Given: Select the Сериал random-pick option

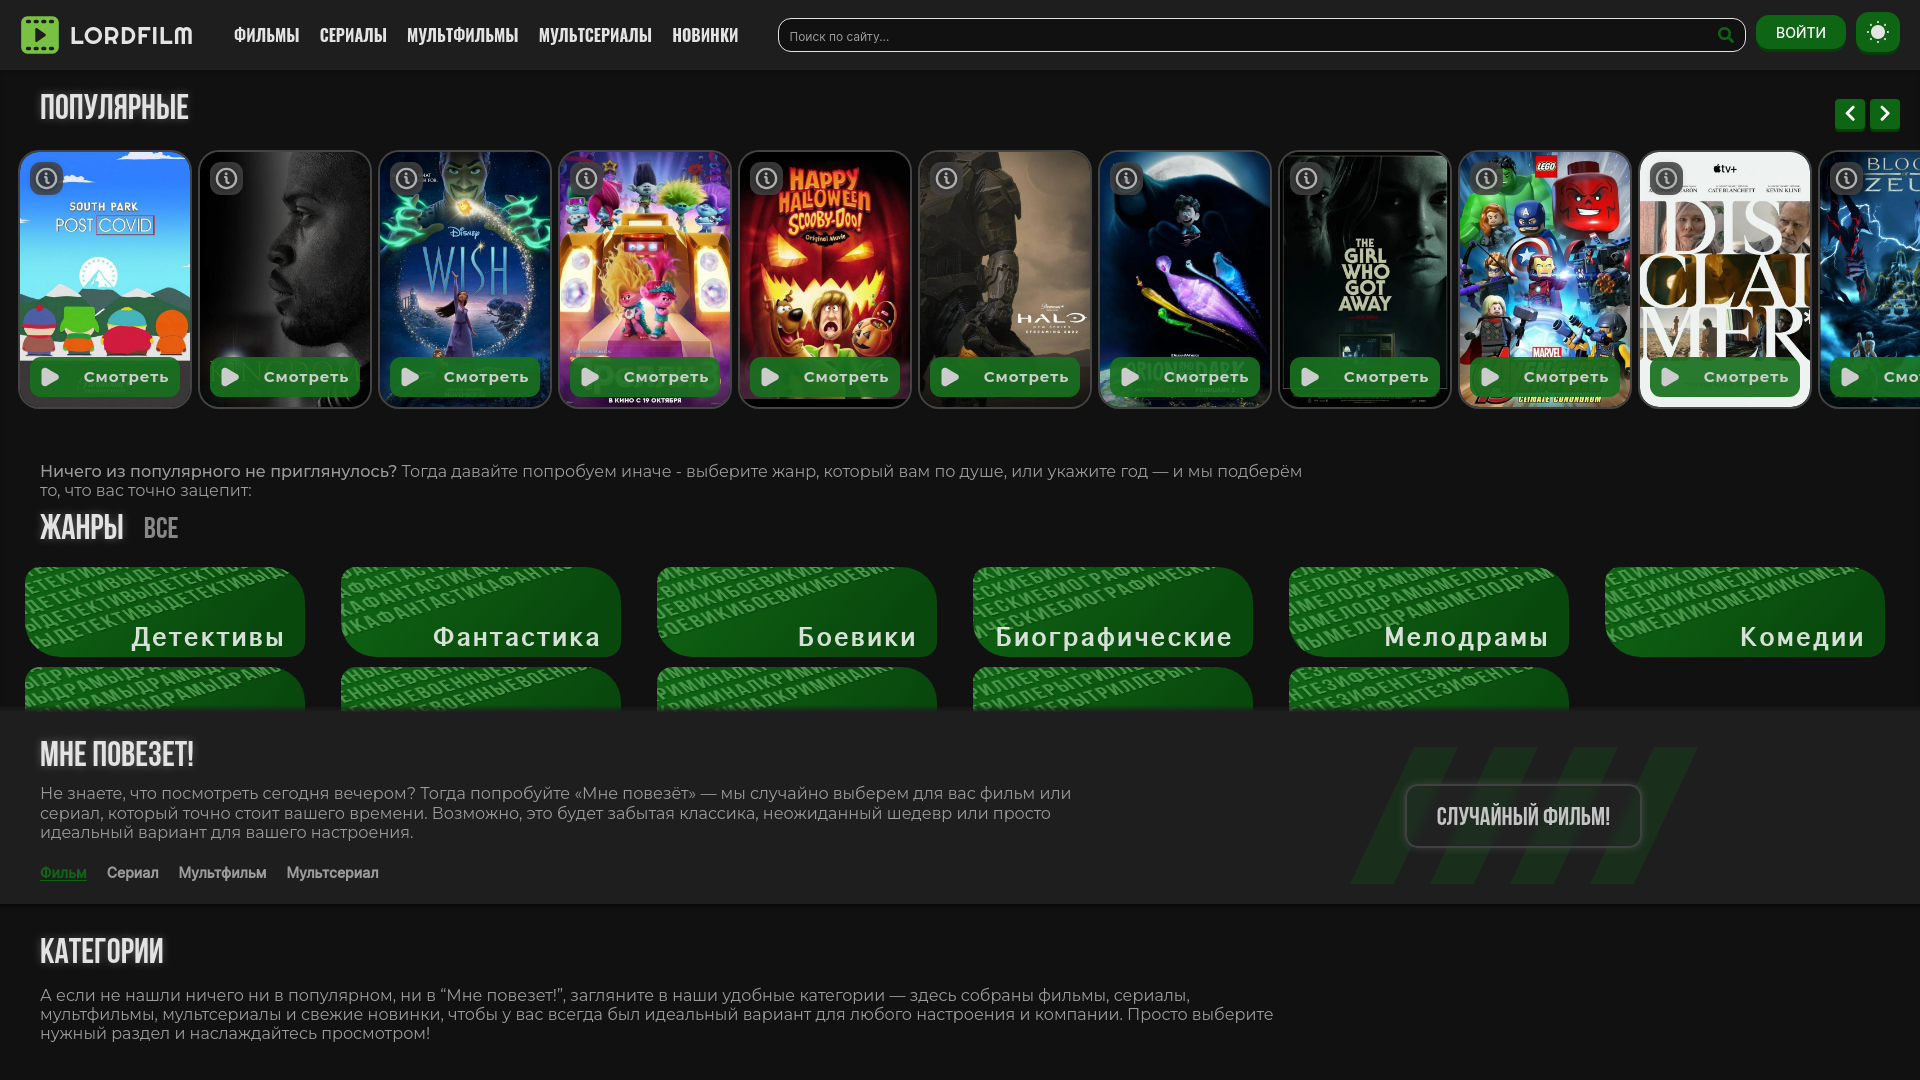Looking at the screenshot, I should 132,873.
